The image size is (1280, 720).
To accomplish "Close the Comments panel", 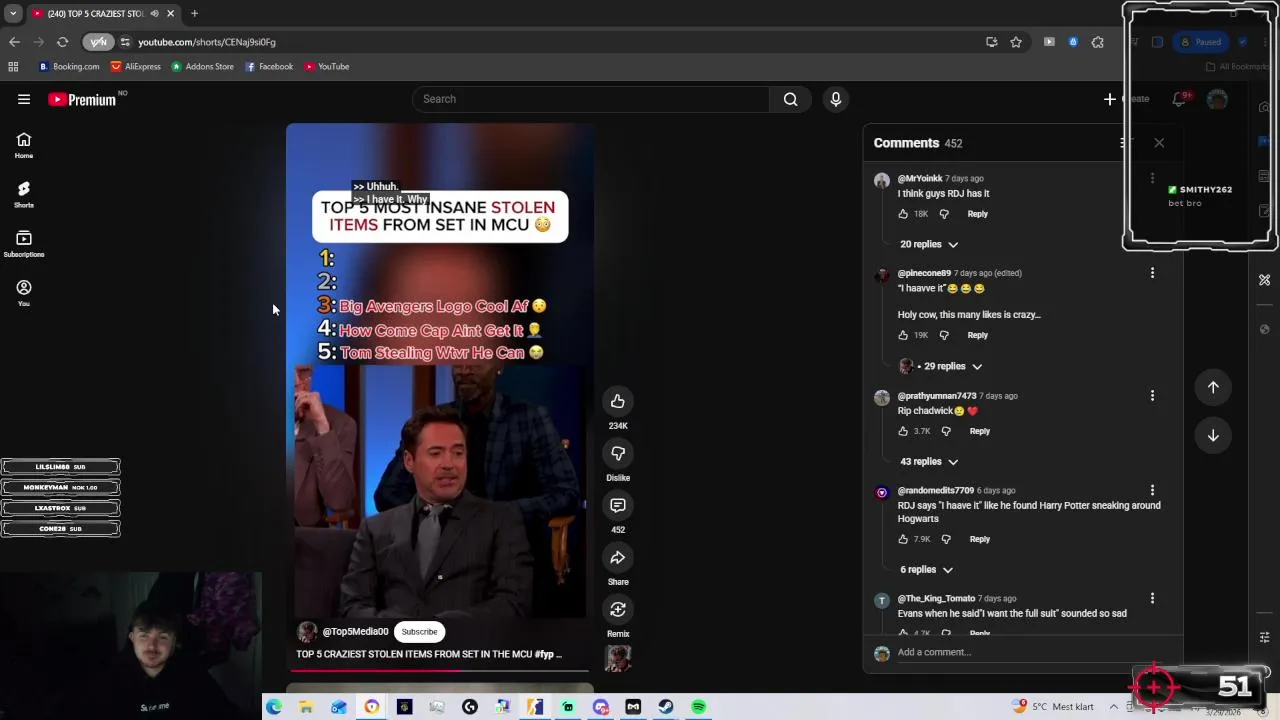I will click(1159, 143).
